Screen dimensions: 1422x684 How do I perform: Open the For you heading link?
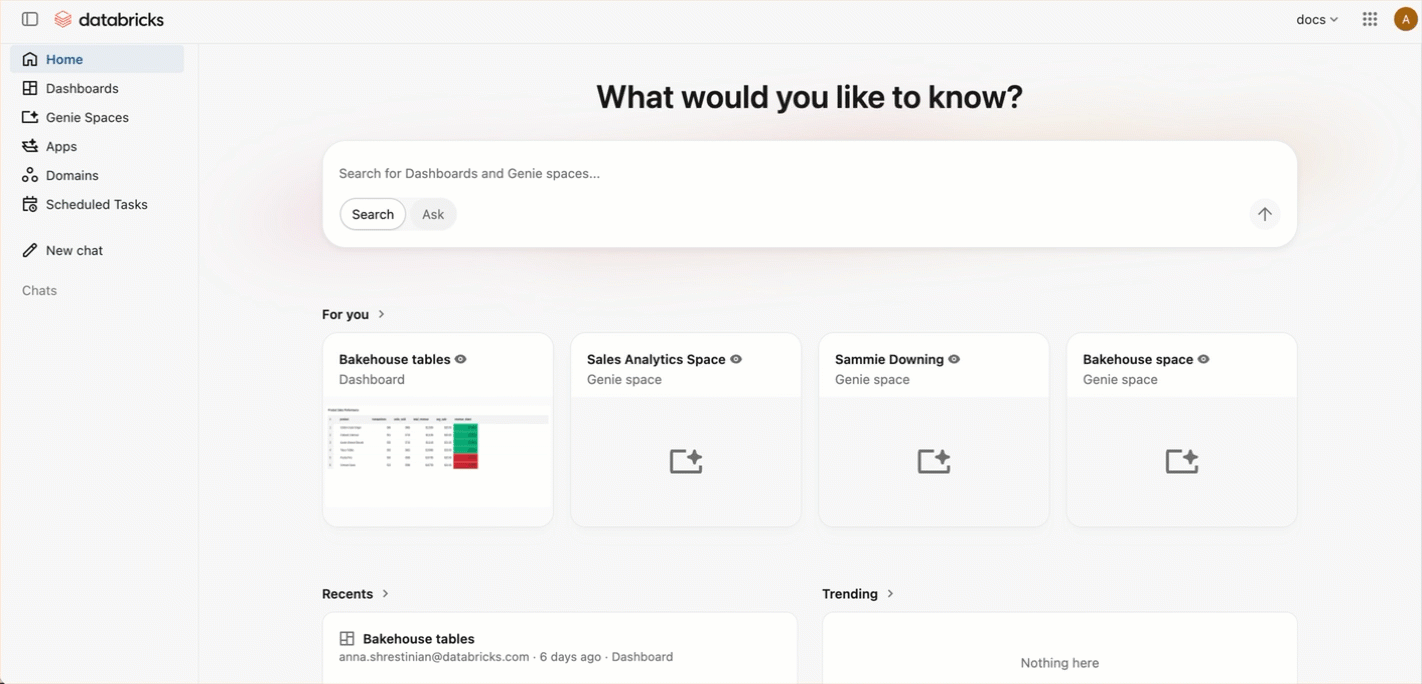point(345,314)
